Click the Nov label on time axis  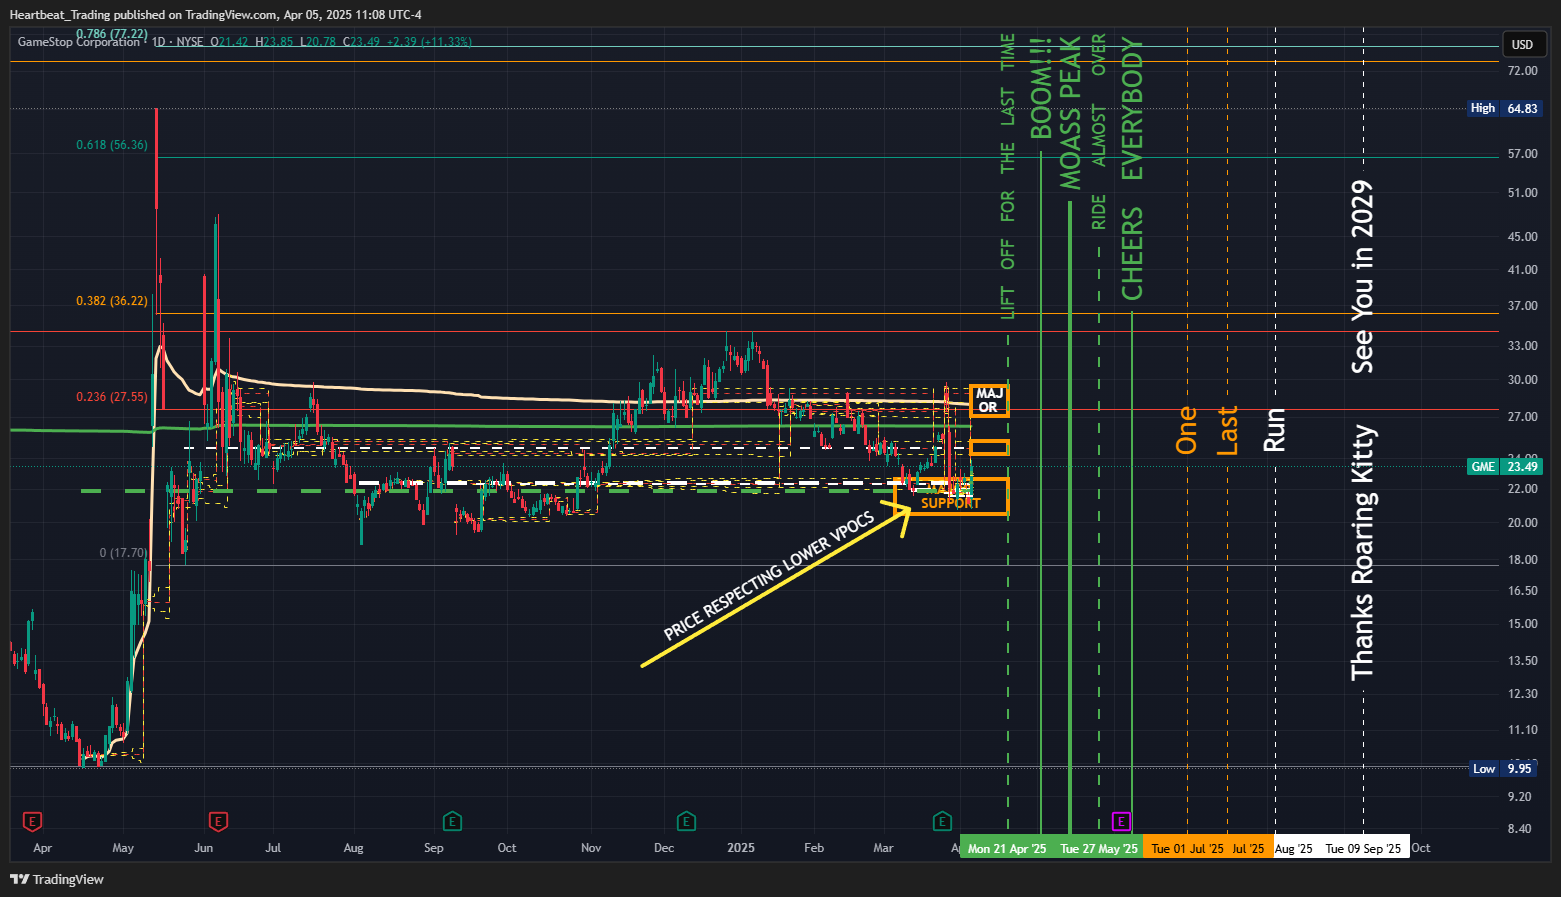[x=591, y=848]
